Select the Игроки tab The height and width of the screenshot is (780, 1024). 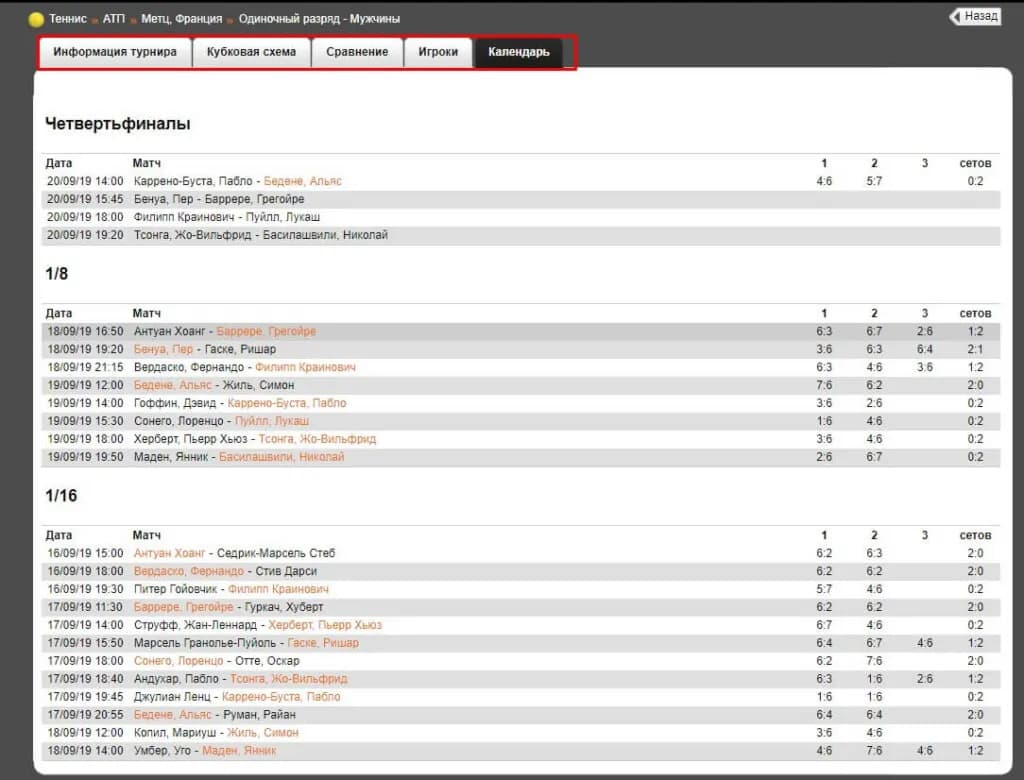(438, 52)
